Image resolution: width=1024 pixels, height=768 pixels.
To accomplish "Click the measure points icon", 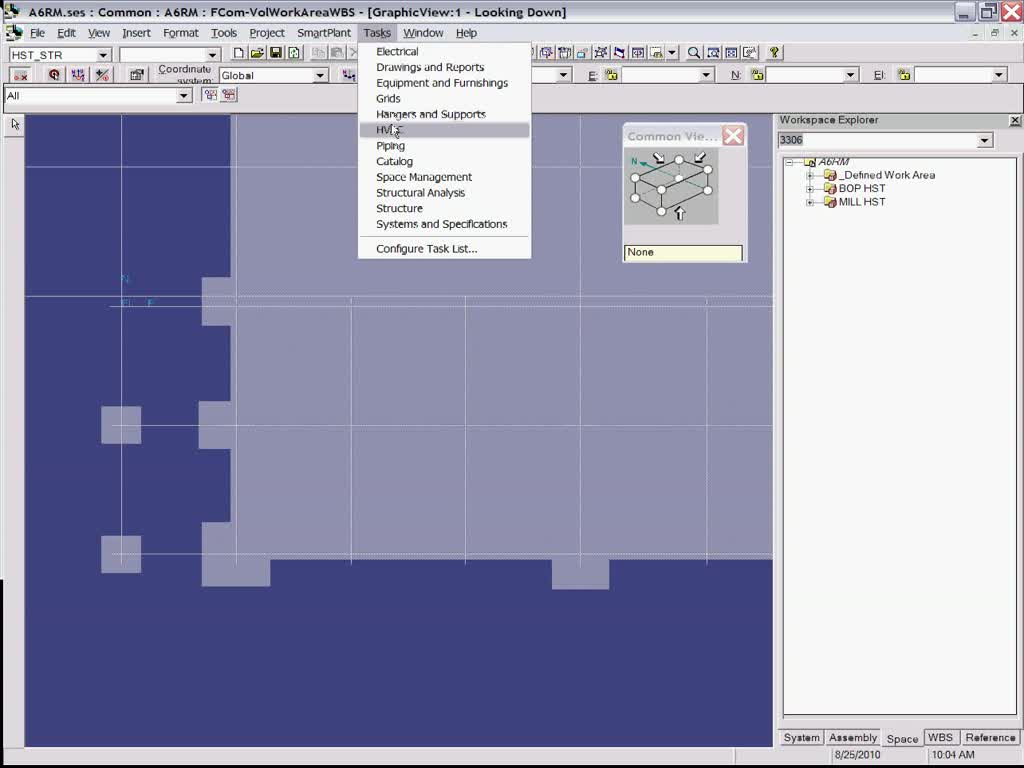I will [x=78, y=75].
